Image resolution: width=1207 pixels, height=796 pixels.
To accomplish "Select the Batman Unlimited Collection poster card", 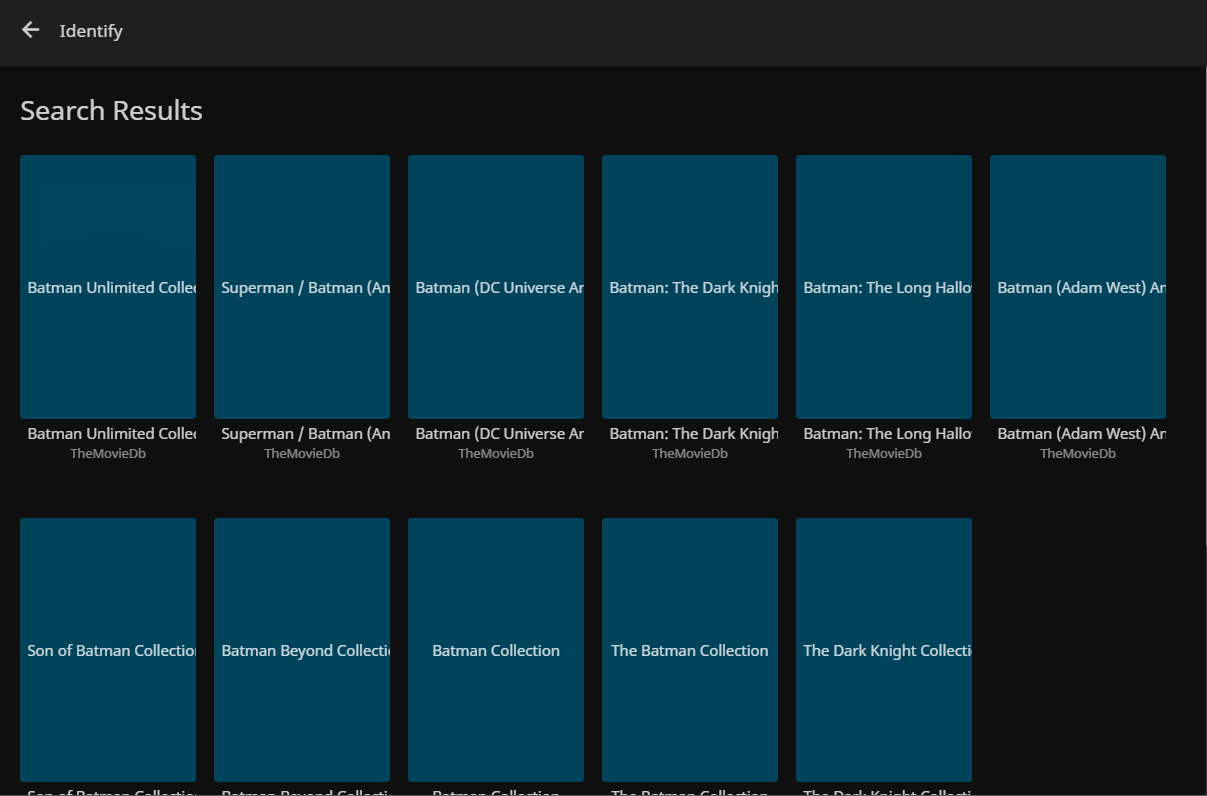I will coord(108,286).
